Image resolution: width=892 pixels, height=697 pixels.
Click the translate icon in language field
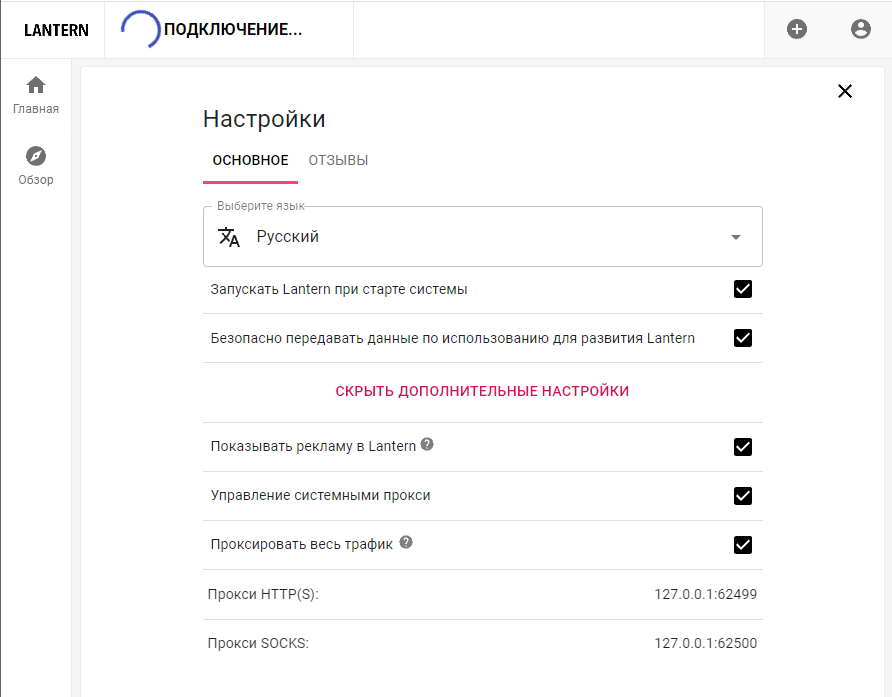pos(227,236)
